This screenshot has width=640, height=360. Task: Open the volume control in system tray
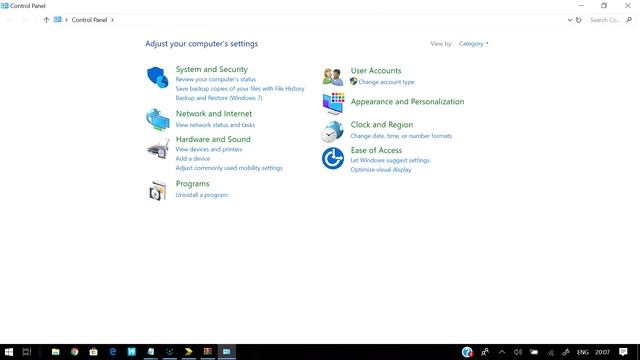(518, 352)
